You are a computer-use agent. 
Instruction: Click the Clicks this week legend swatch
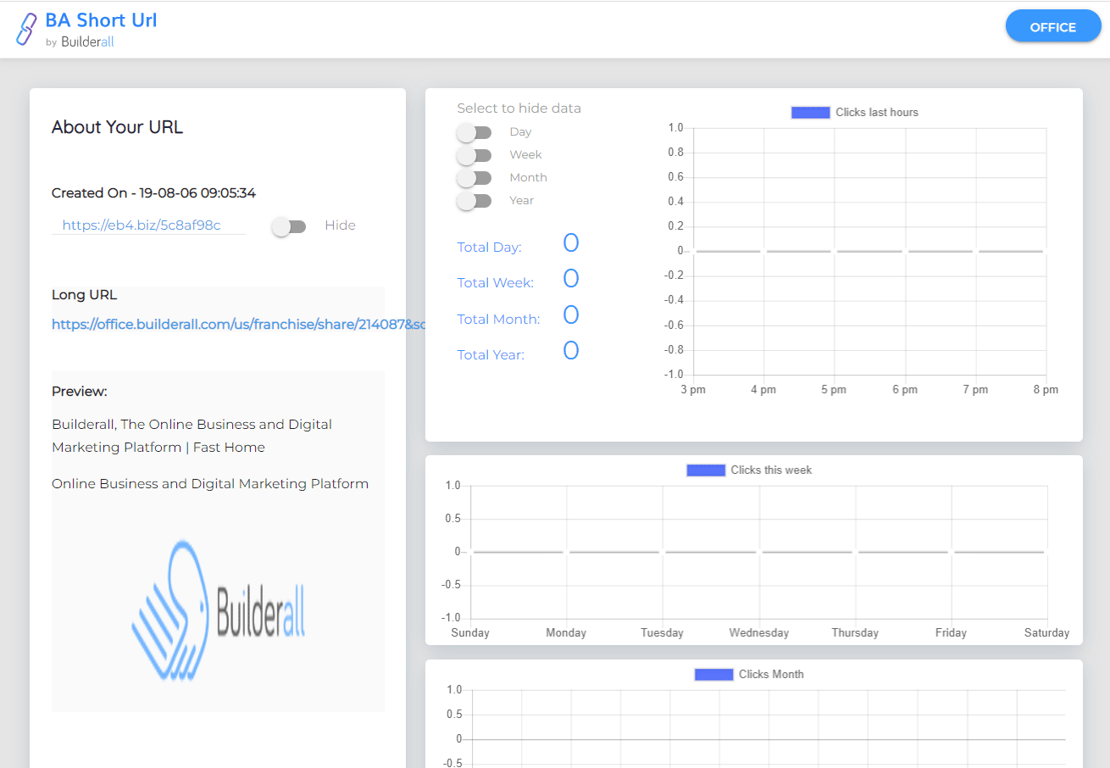(706, 470)
